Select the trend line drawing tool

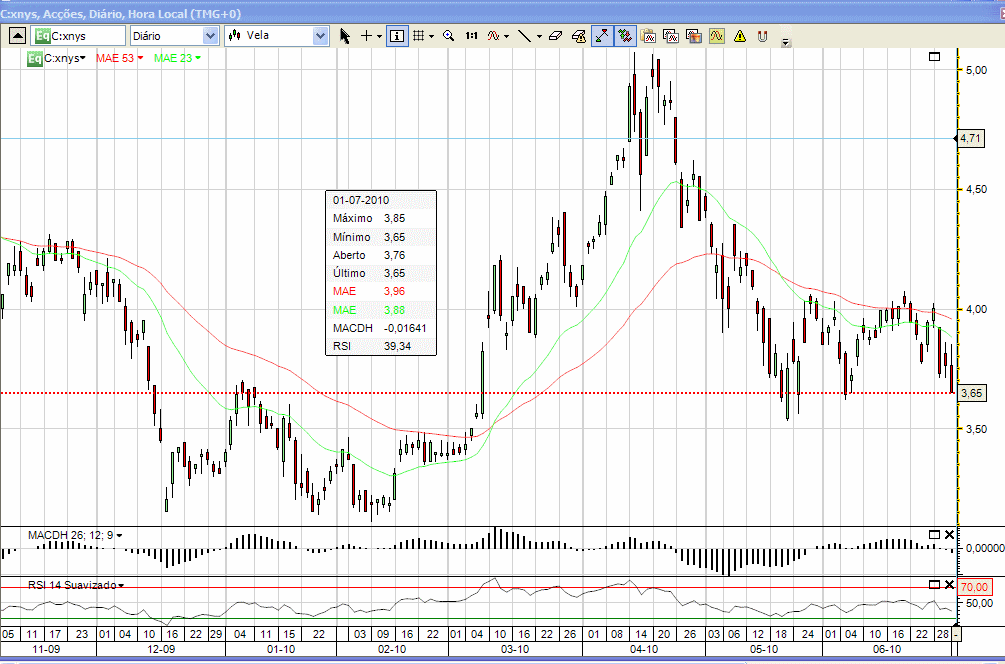coord(524,36)
